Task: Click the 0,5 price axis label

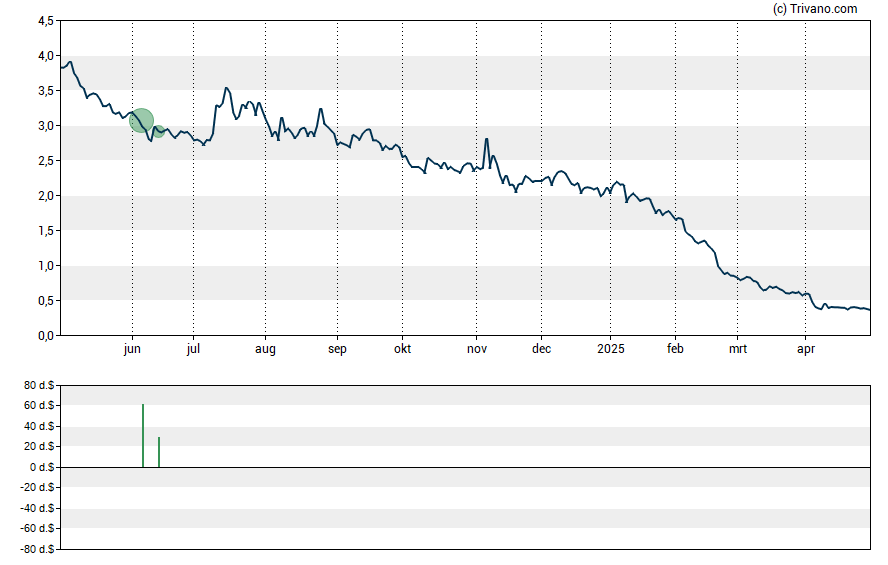Action: (x=46, y=301)
